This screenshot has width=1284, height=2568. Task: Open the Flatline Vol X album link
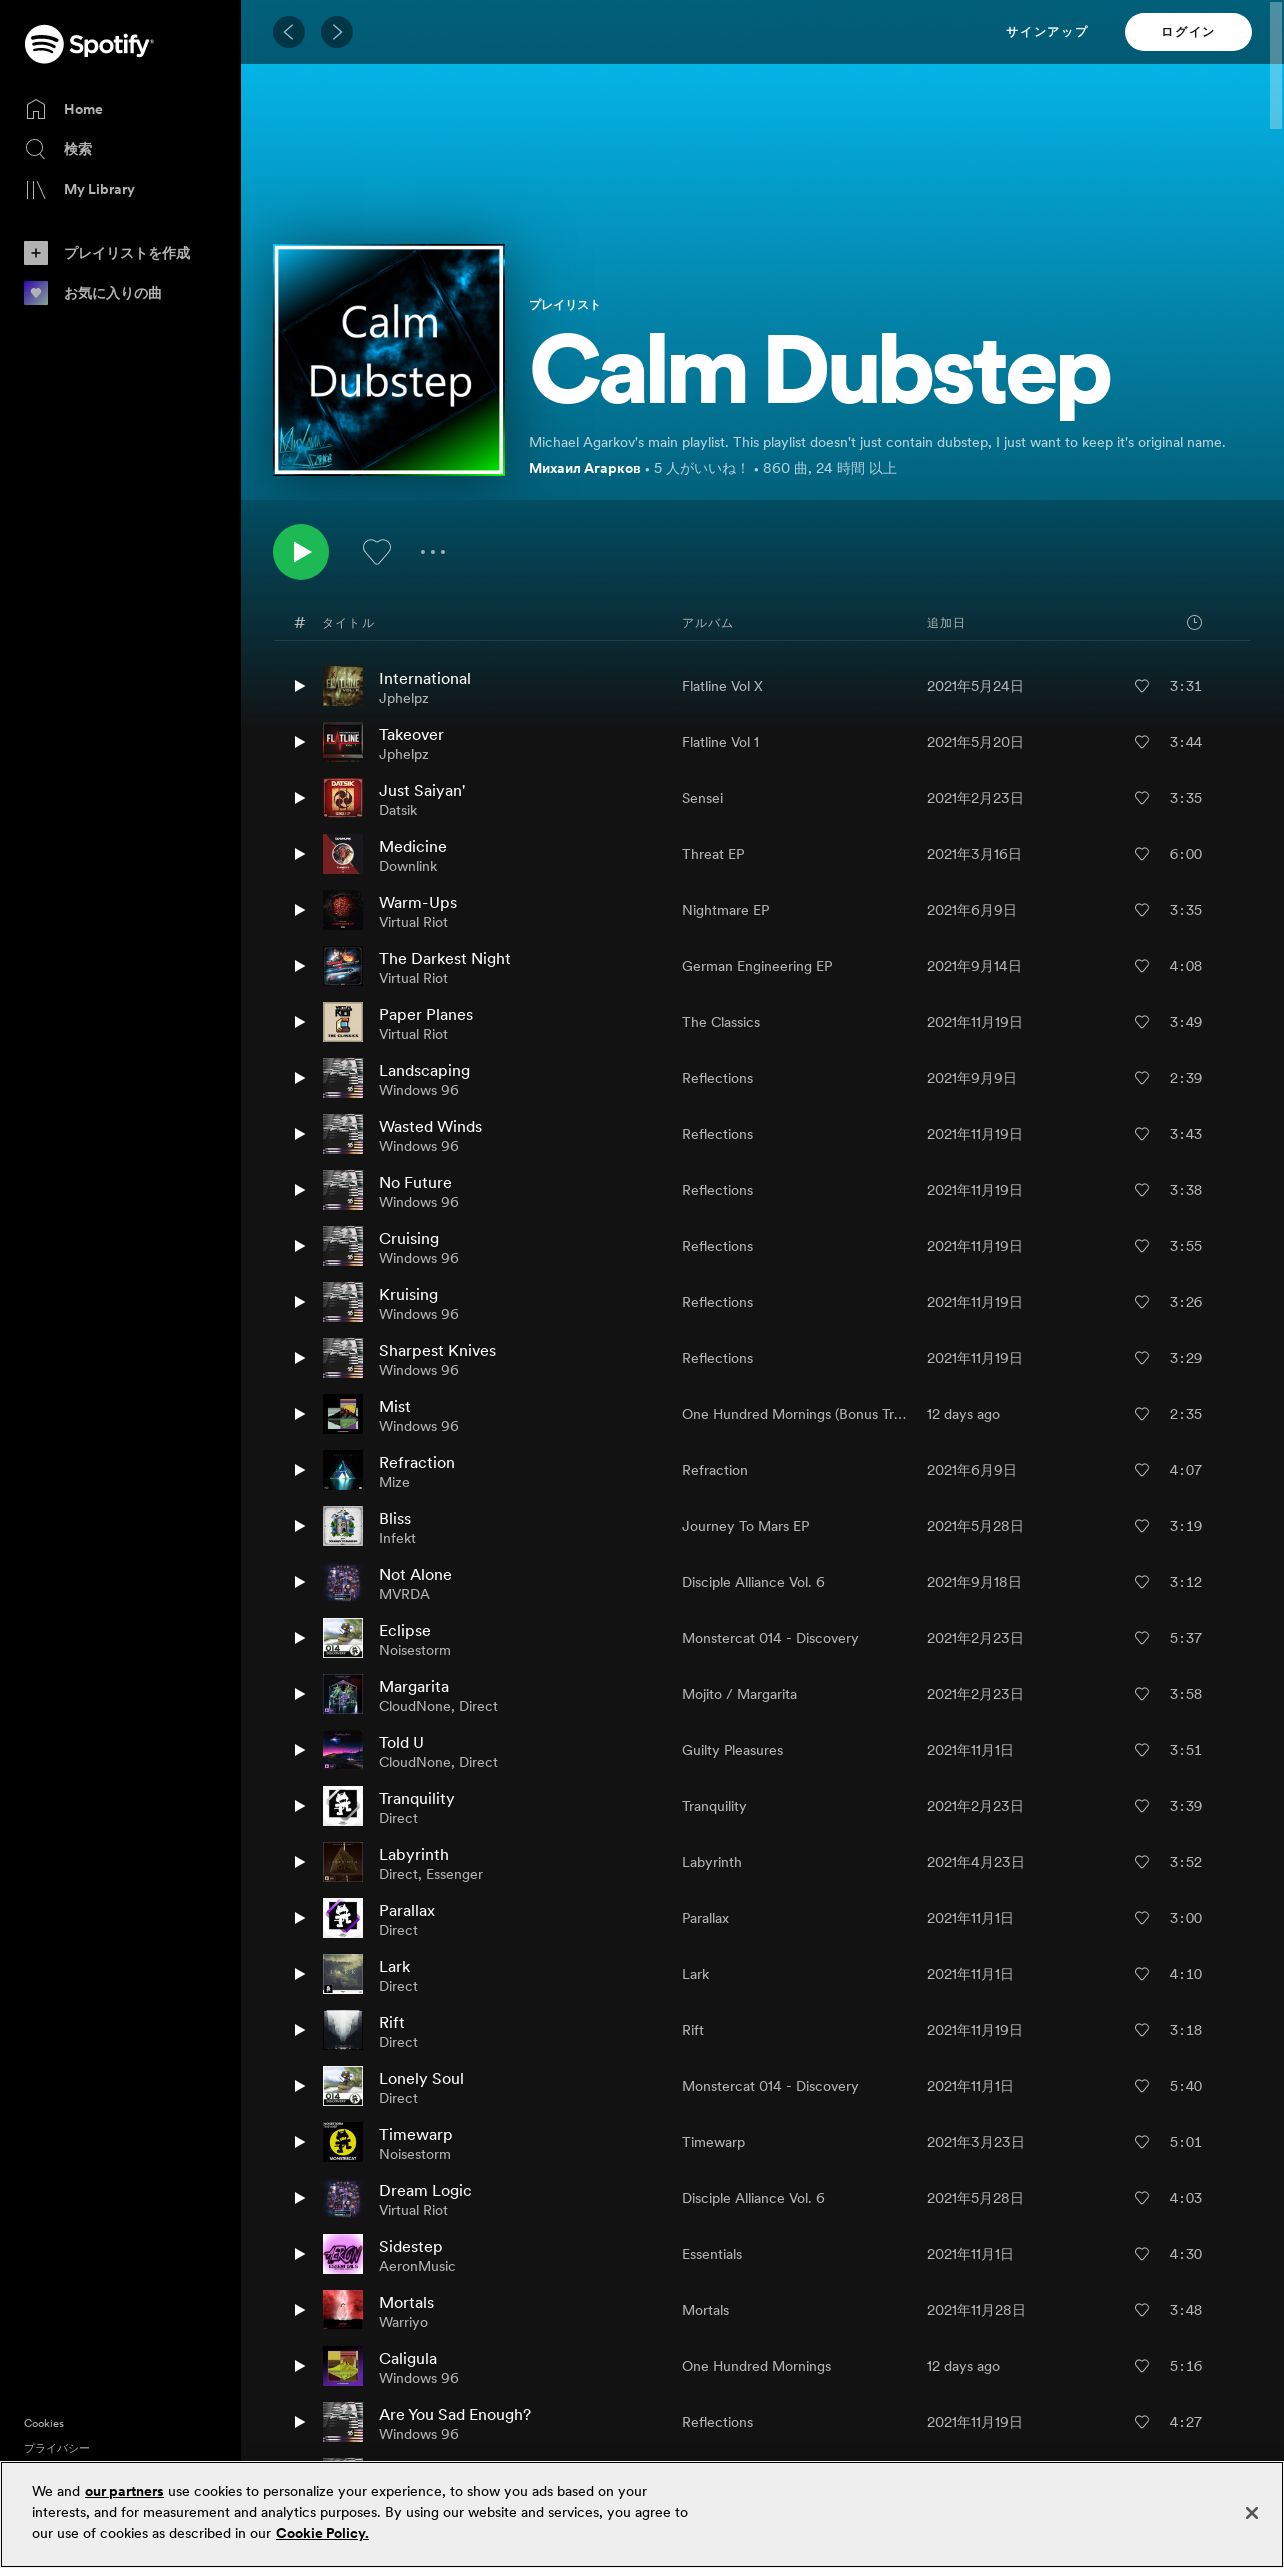[x=722, y=686]
